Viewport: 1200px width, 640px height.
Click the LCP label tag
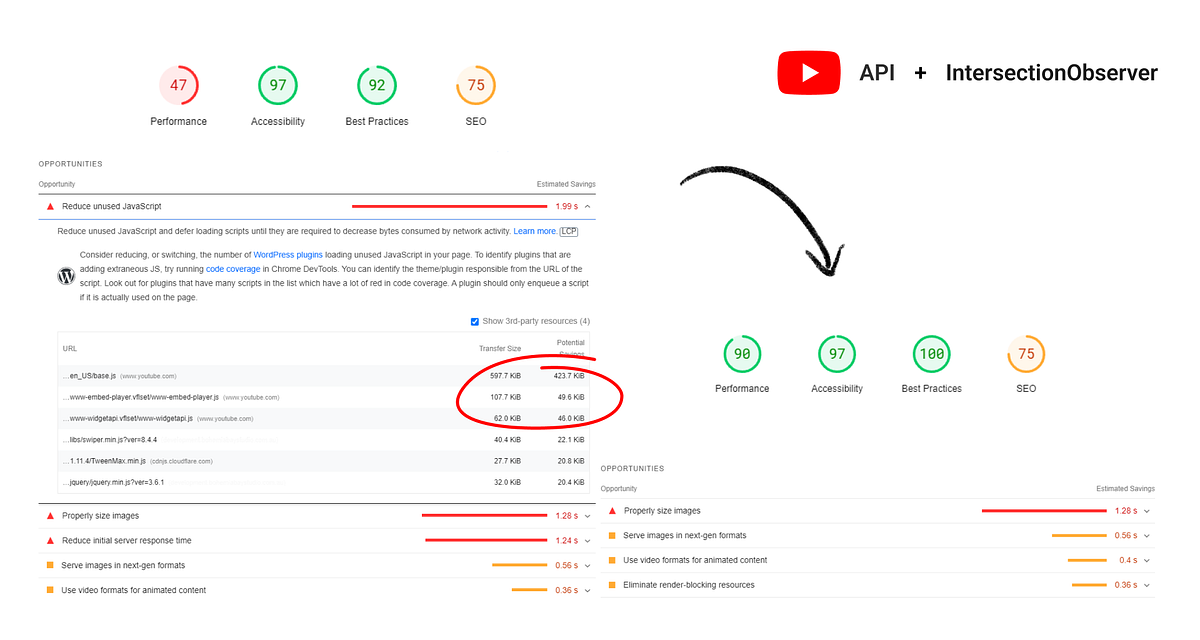click(x=568, y=231)
